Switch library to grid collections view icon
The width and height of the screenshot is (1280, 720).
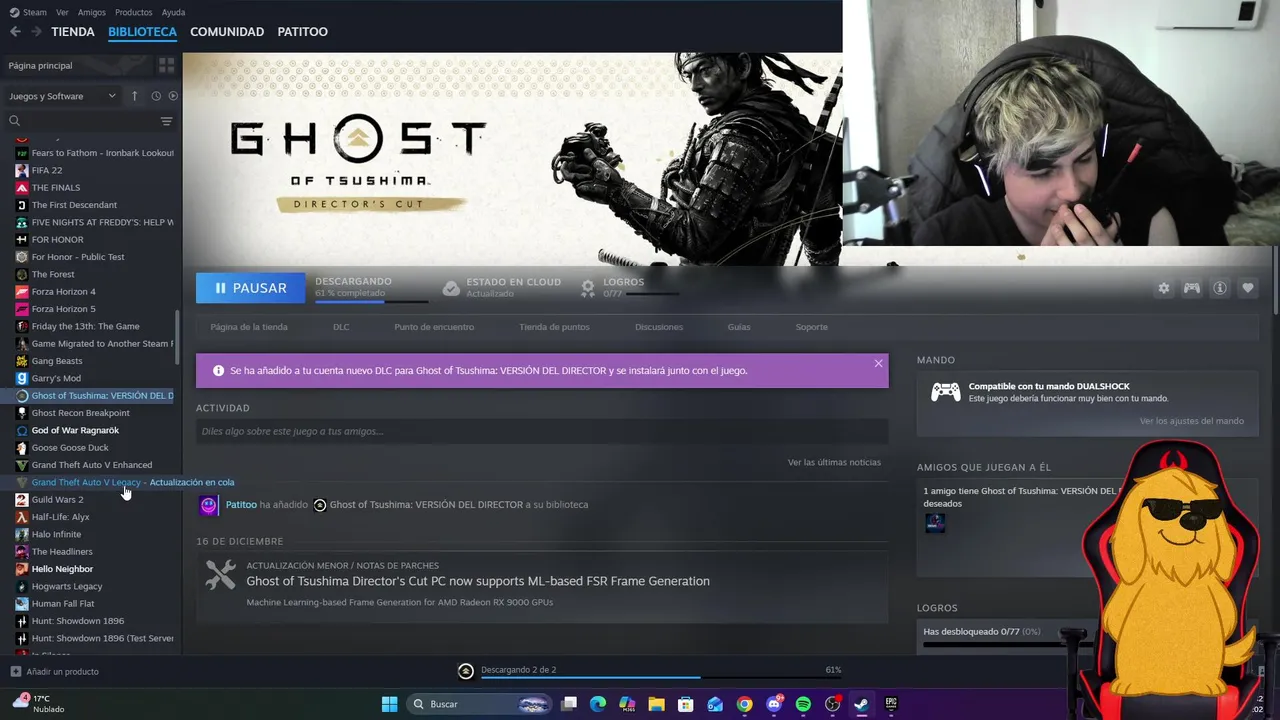coord(166,65)
